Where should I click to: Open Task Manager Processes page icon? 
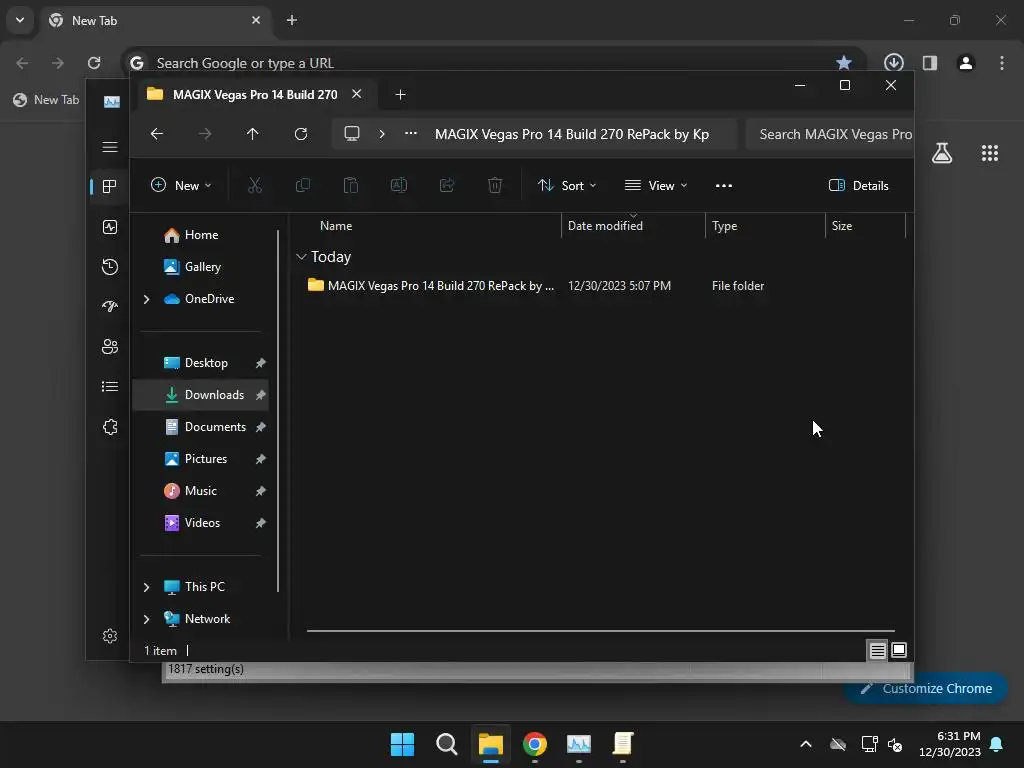tap(110, 187)
